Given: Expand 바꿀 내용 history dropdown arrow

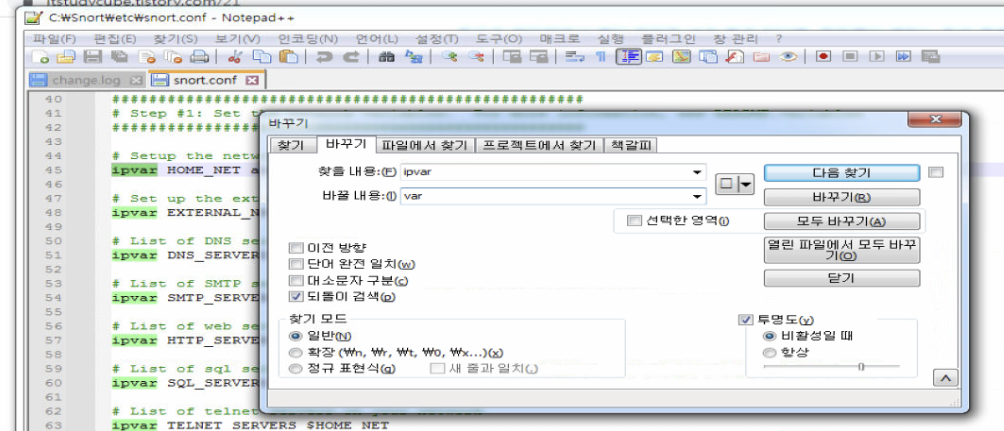Looking at the screenshot, I should (x=696, y=197).
